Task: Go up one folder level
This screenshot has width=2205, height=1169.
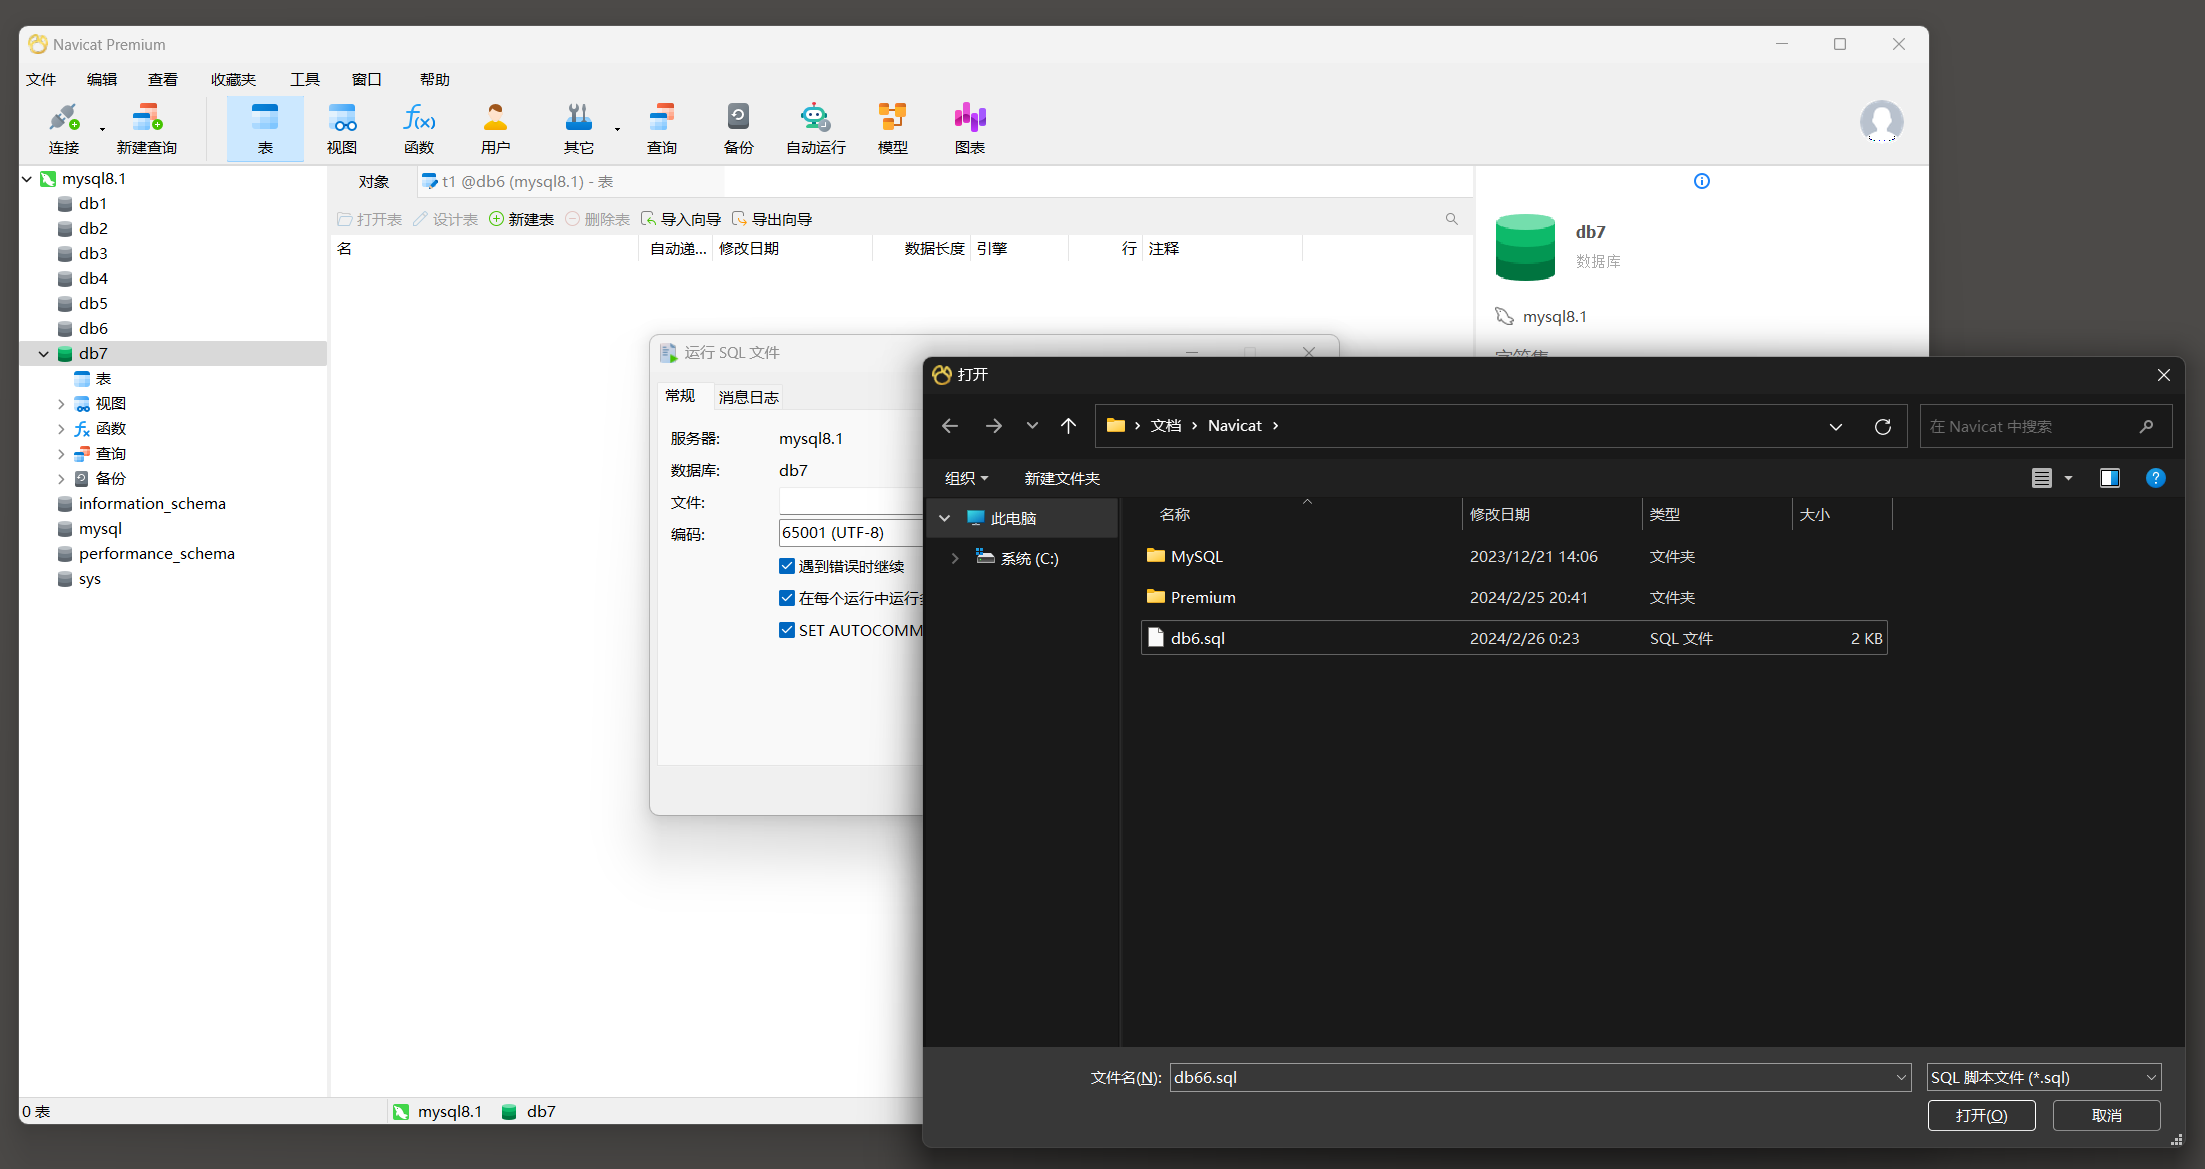Action: 1068,426
